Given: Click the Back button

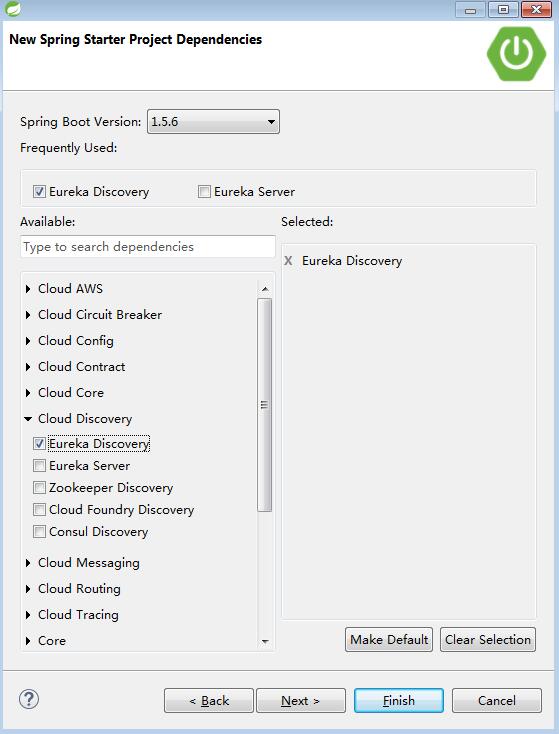Looking at the screenshot, I should tap(209, 700).
